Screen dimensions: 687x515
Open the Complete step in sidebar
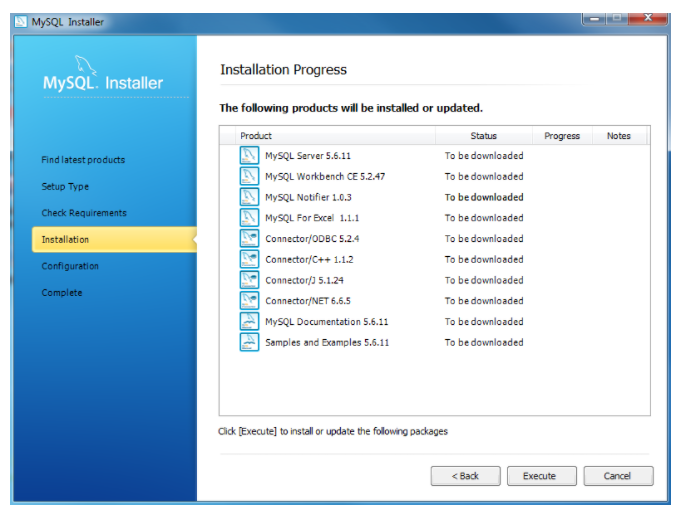(x=62, y=293)
